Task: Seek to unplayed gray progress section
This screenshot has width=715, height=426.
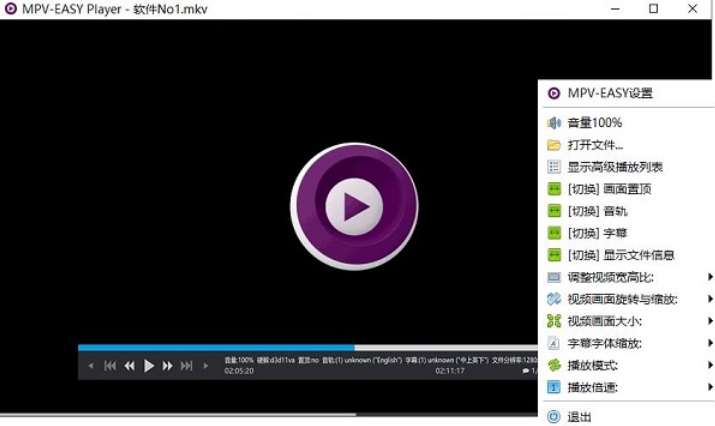Action: (446, 348)
